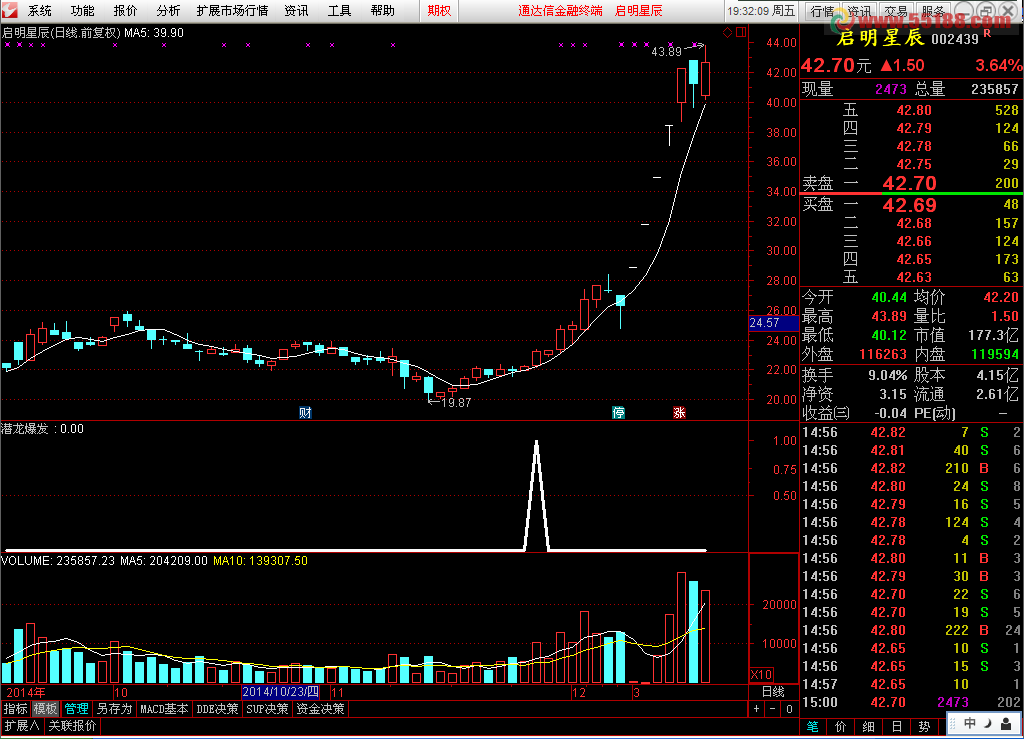Select the 价 price tab

(840, 727)
